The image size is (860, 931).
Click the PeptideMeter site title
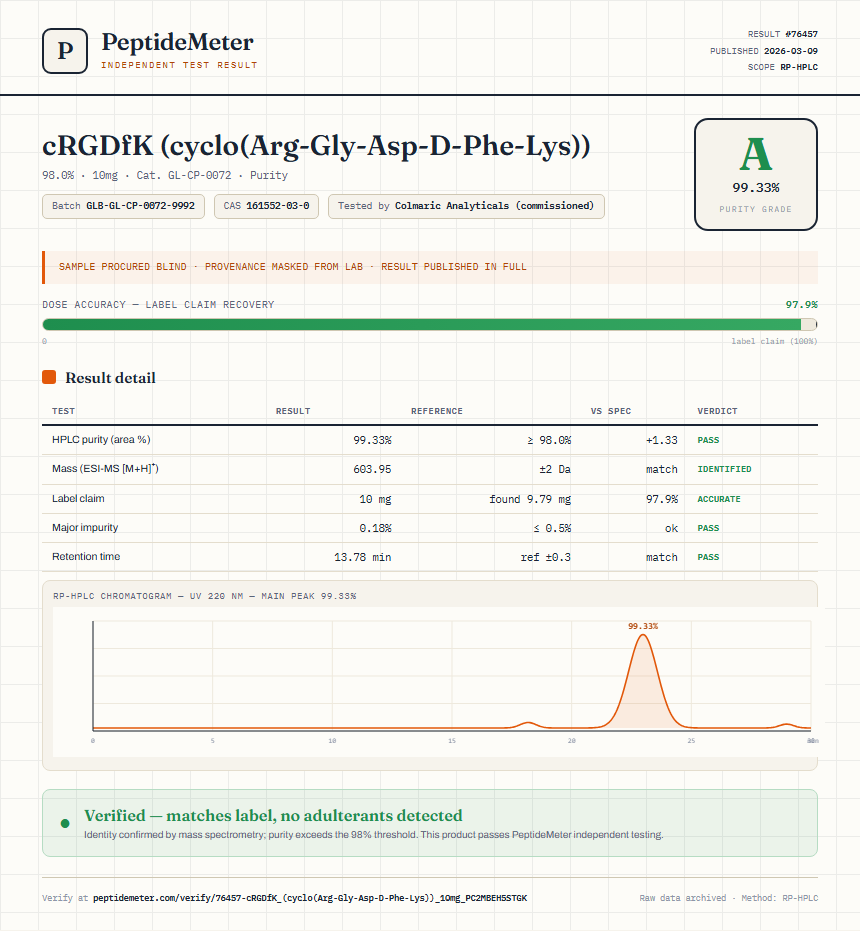[x=178, y=42]
